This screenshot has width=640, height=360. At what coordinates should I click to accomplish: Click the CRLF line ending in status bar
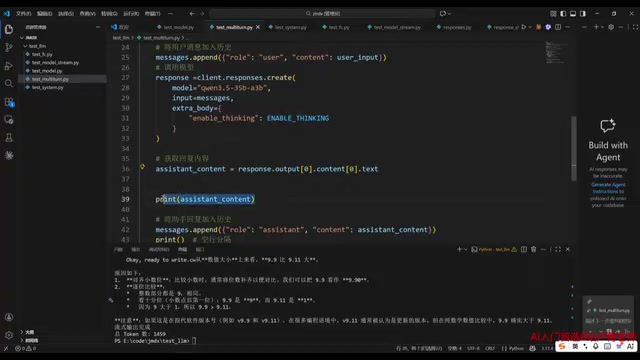coord(490,348)
